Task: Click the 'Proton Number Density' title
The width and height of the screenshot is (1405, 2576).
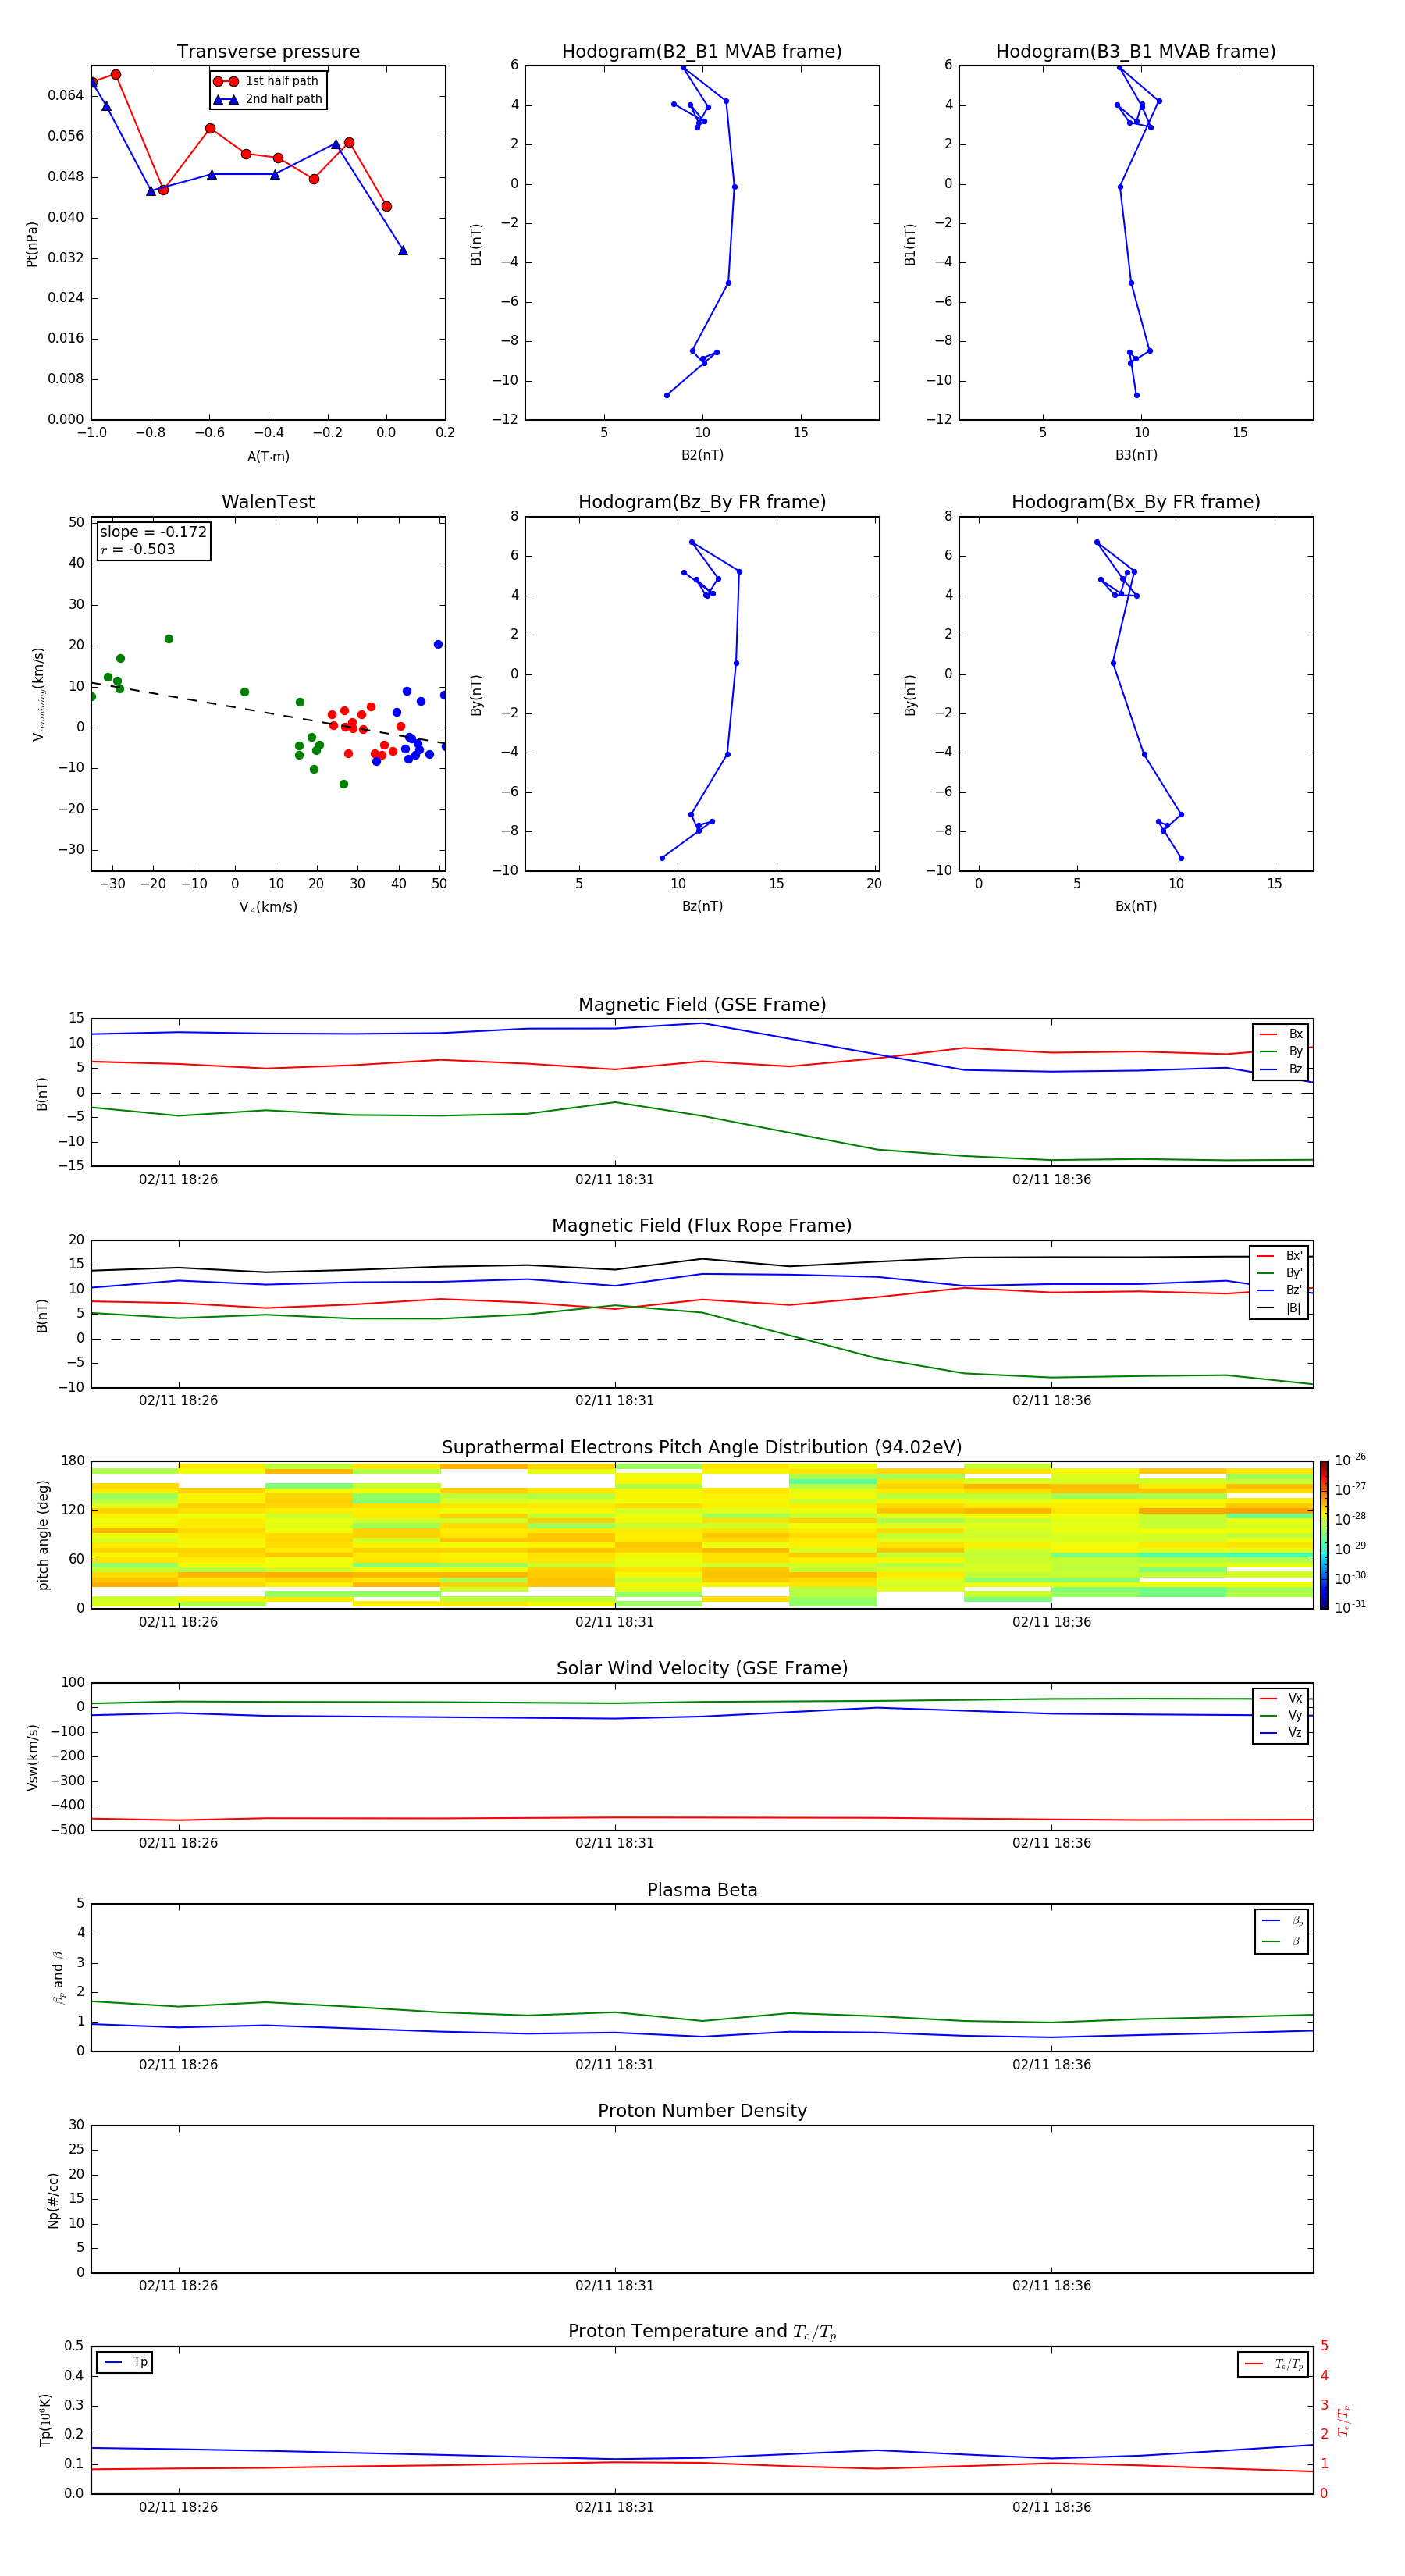Action: pyautogui.click(x=702, y=2111)
